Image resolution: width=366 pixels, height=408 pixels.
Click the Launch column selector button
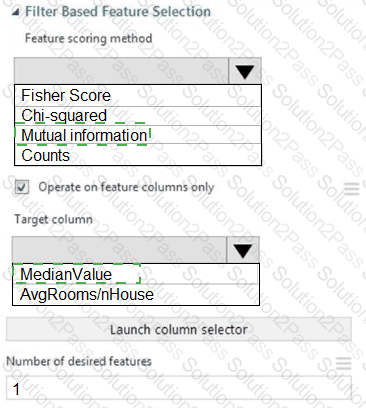[x=179, y=329]
